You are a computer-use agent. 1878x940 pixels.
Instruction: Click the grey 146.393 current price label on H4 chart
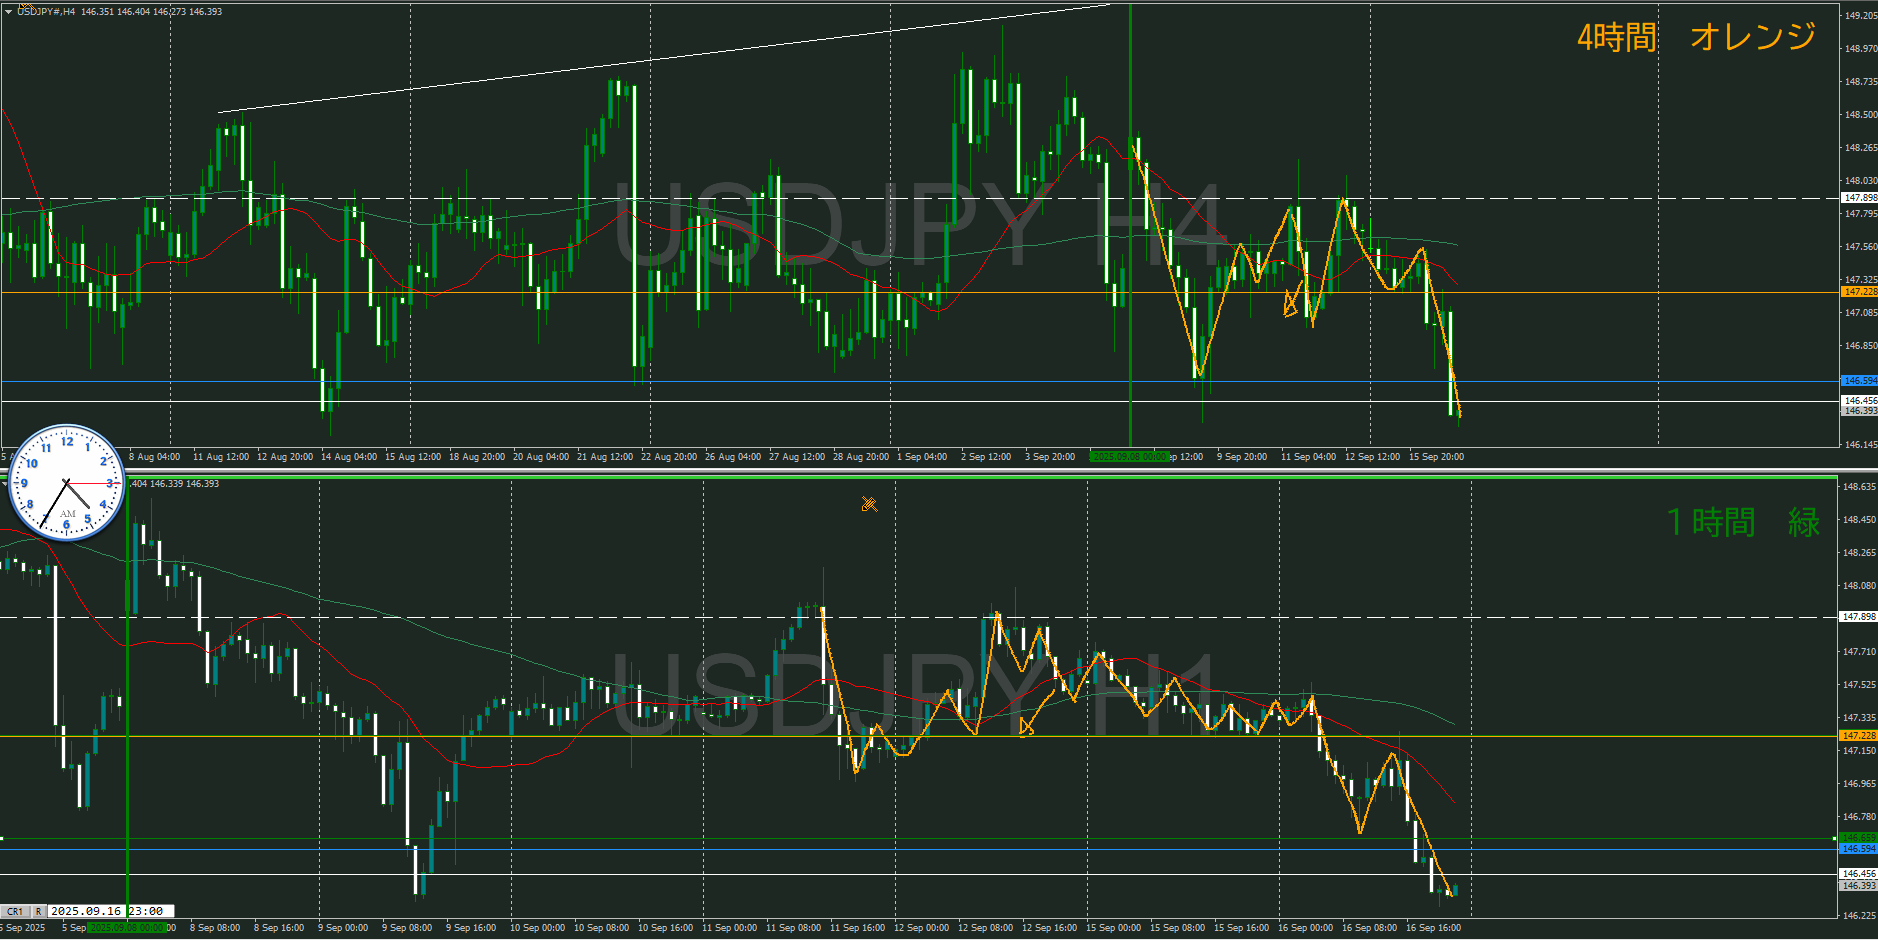(x=1859, y=410)
